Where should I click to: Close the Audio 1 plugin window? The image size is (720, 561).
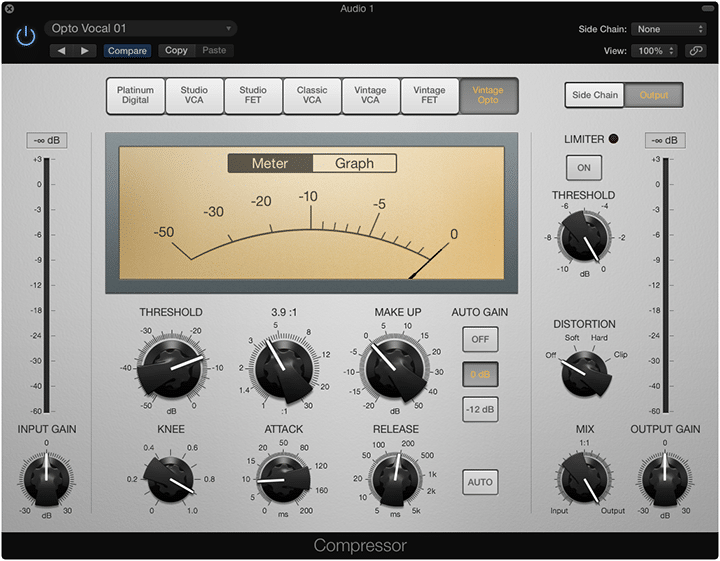9,8
